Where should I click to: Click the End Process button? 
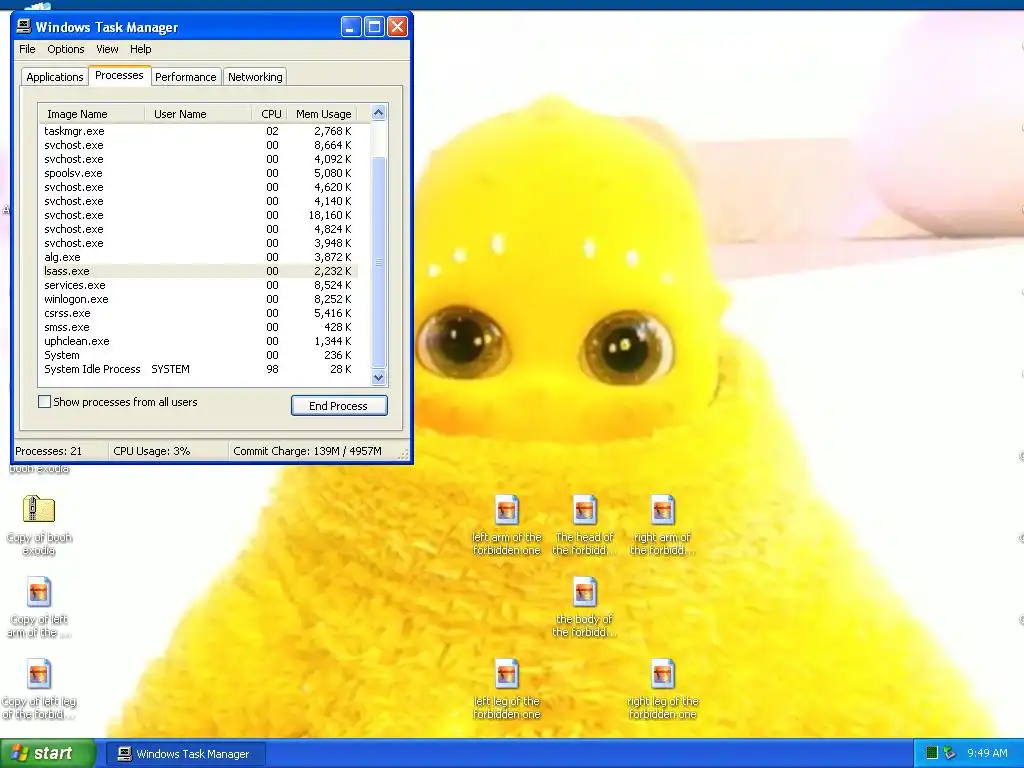(339, 406)
